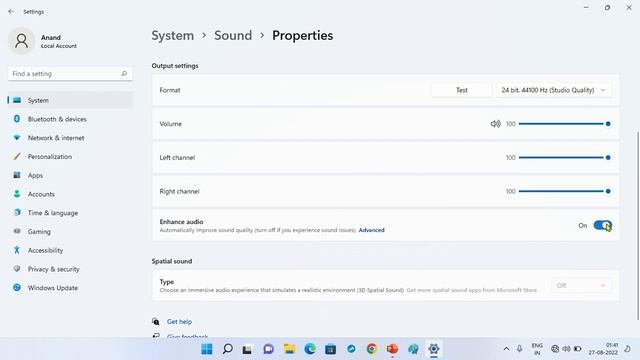This screenshot has width=640, height=360.
Task: Click the search magnifier in Find a setting
Action: pyautogui.click(x=124, y=73)
